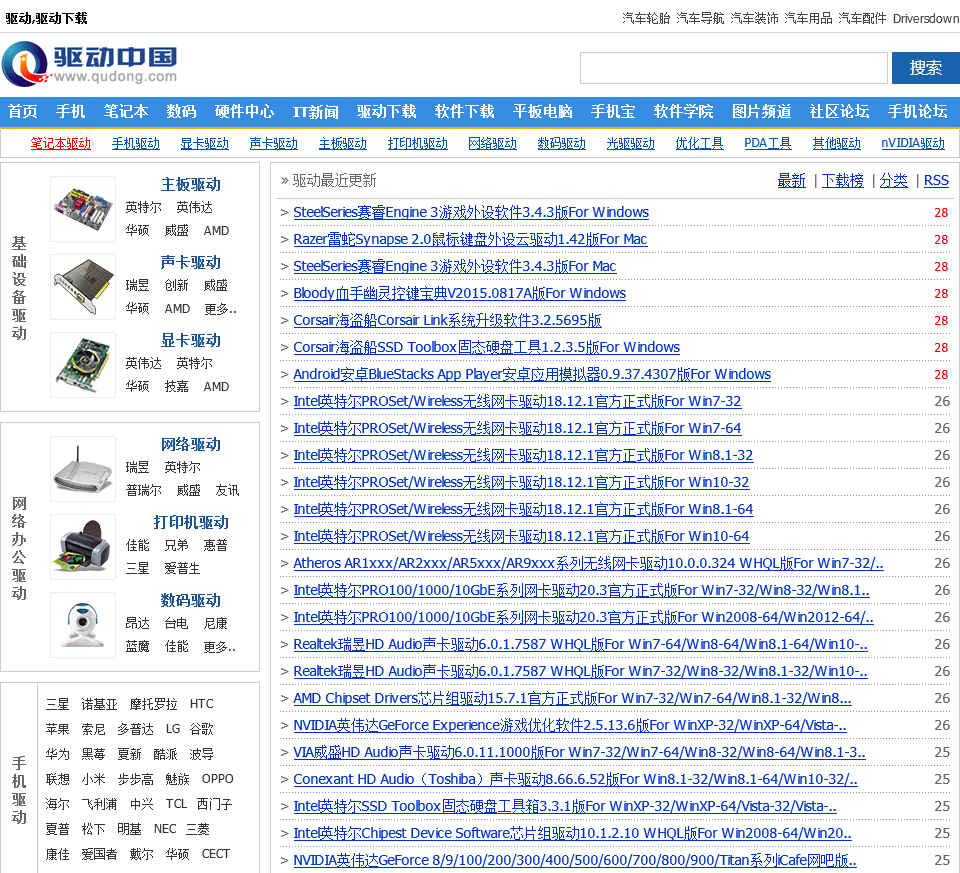Open the printer driver thumbnail image
Viewport: 960px width, 873px height.
(83, 547)
